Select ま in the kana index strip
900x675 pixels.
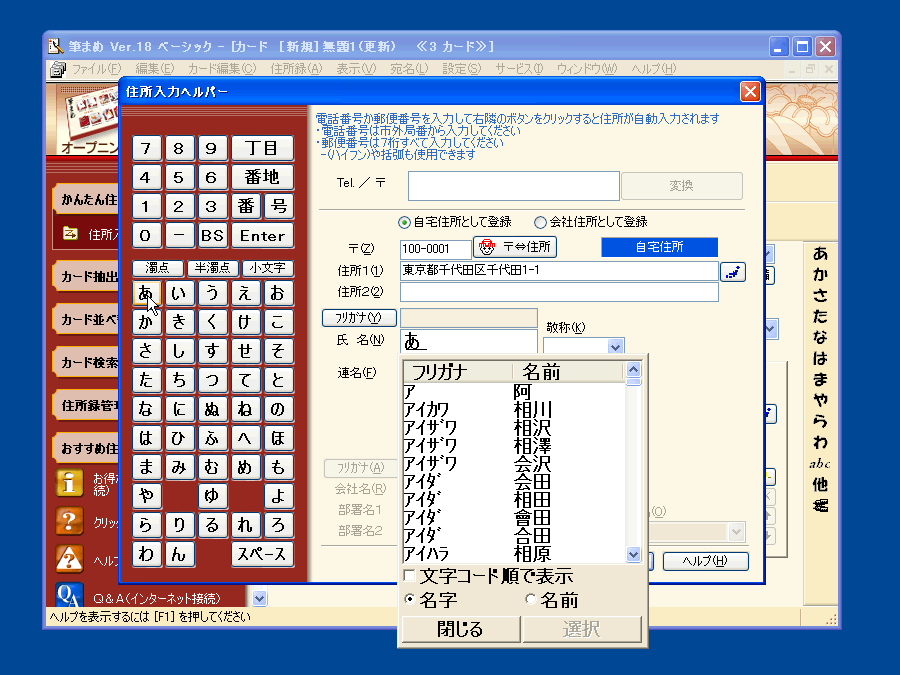(x=820, y=379)
